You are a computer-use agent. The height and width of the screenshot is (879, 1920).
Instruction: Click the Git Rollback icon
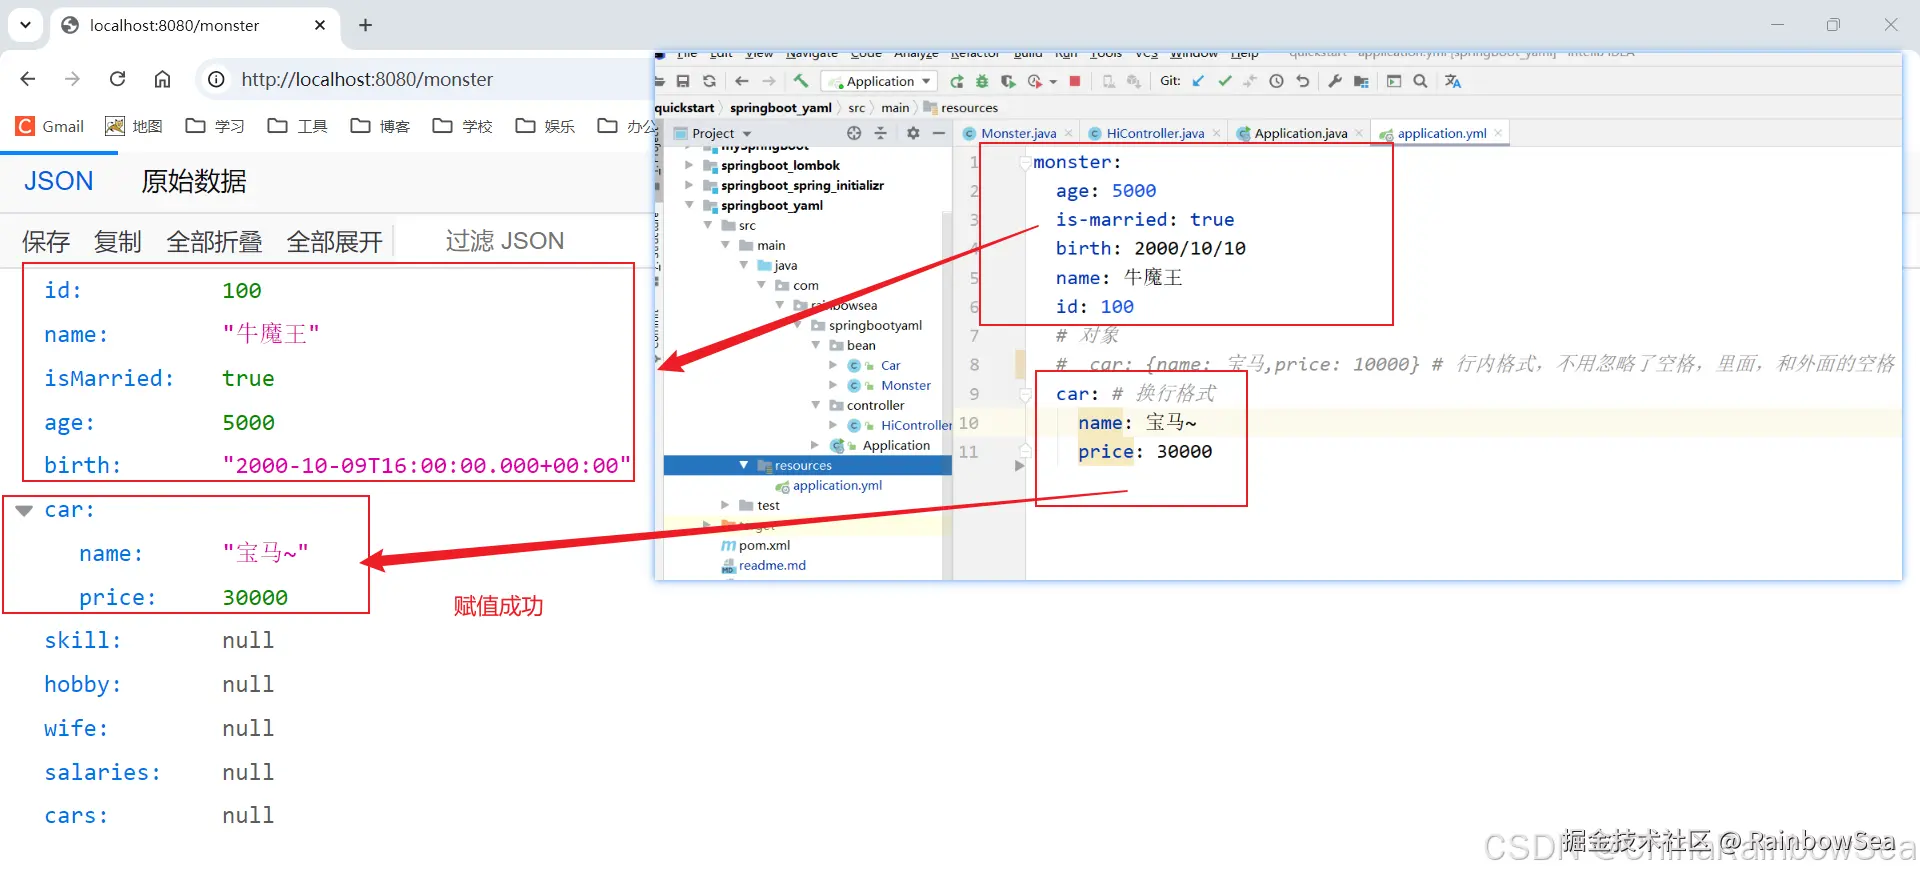[1302, 81]
